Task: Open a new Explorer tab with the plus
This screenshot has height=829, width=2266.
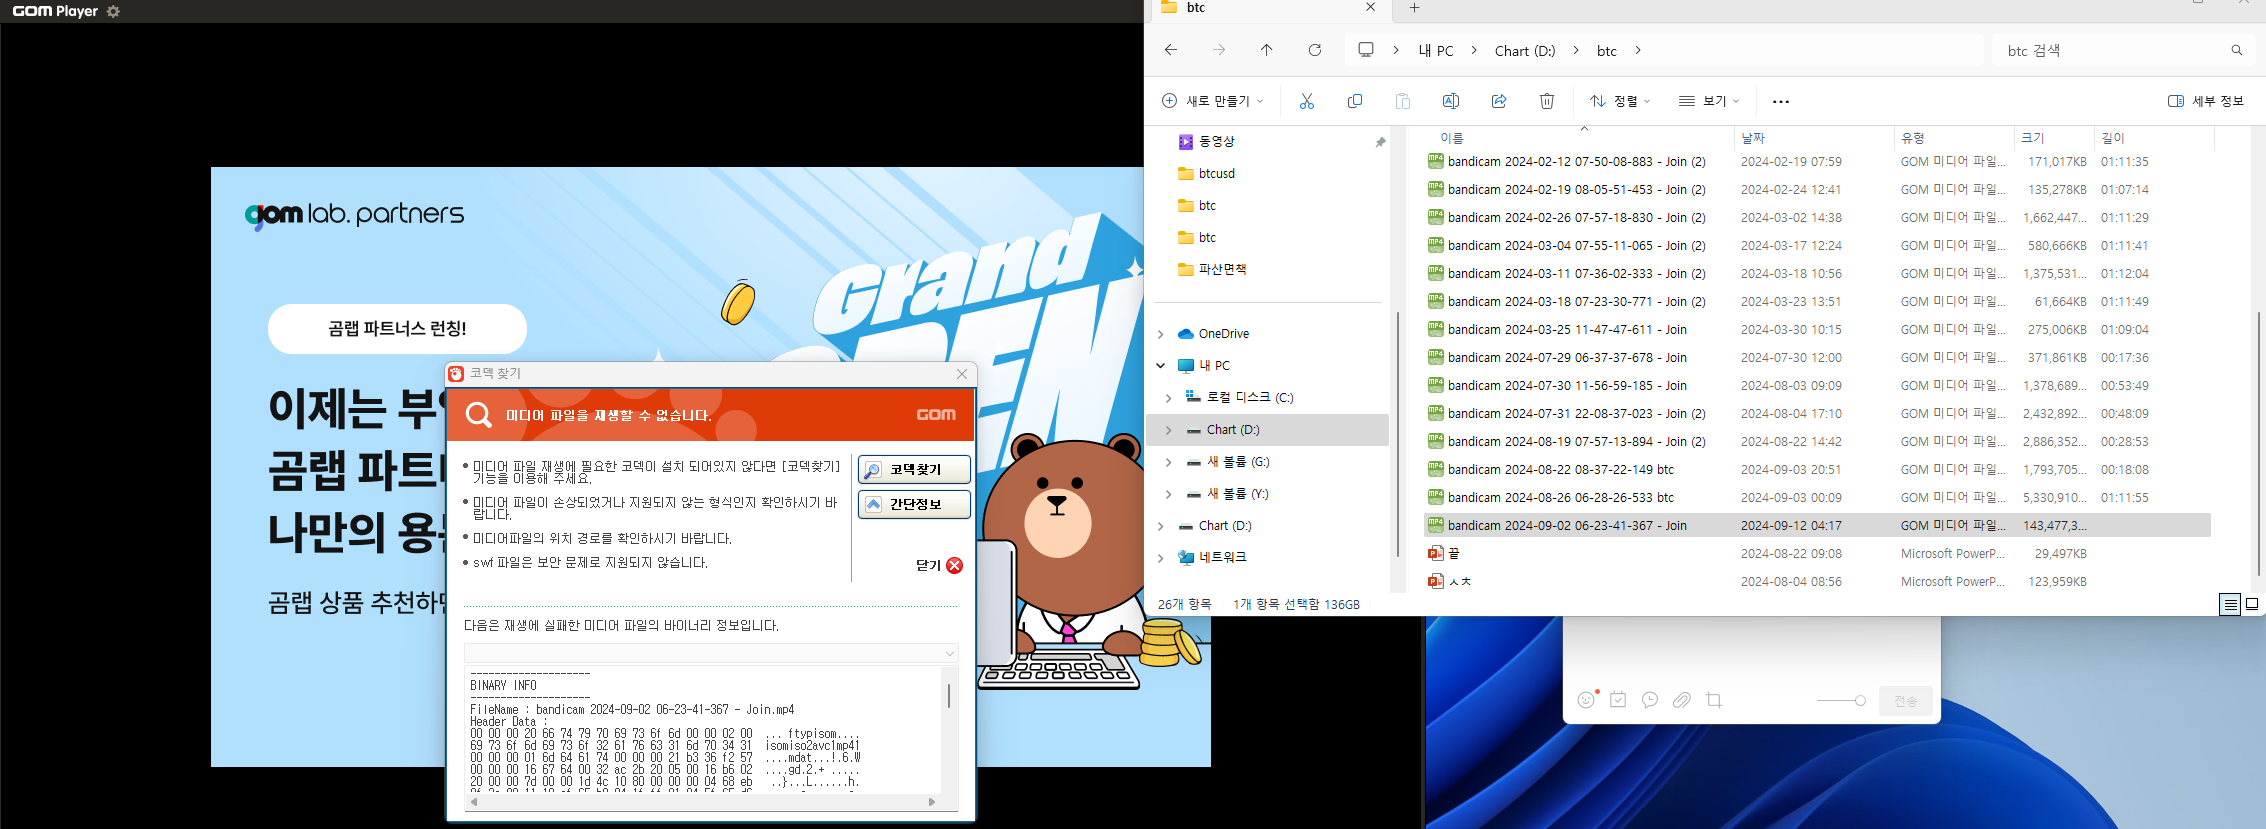Action: click(1414, 8)
